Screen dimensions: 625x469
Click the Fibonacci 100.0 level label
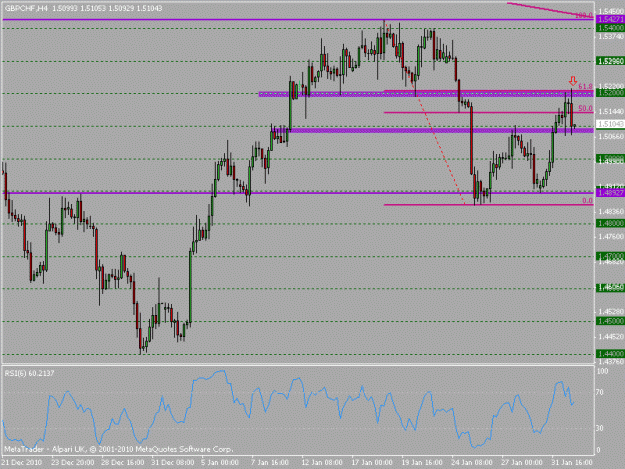click(x=584, y=16)
